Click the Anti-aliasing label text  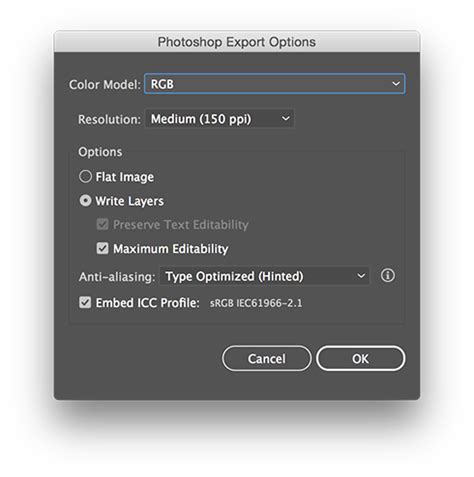tap(117, 277)
